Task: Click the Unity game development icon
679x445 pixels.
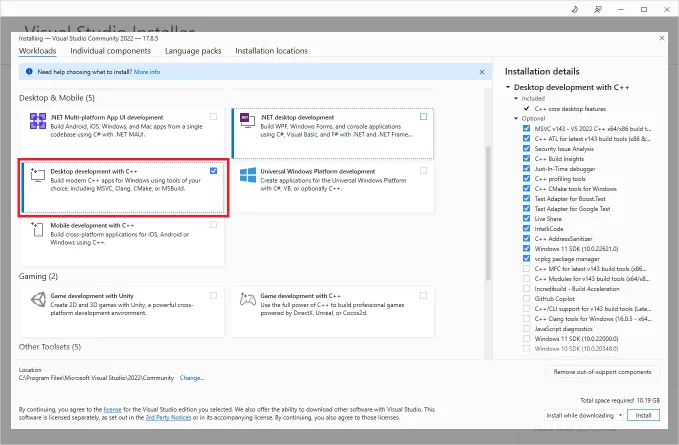Action: pyautogui.click(x=38, y=300)
